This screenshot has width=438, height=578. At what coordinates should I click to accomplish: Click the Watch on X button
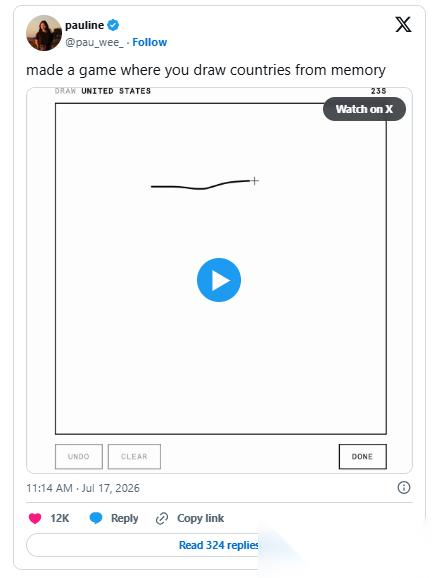[x=364, y=109]
